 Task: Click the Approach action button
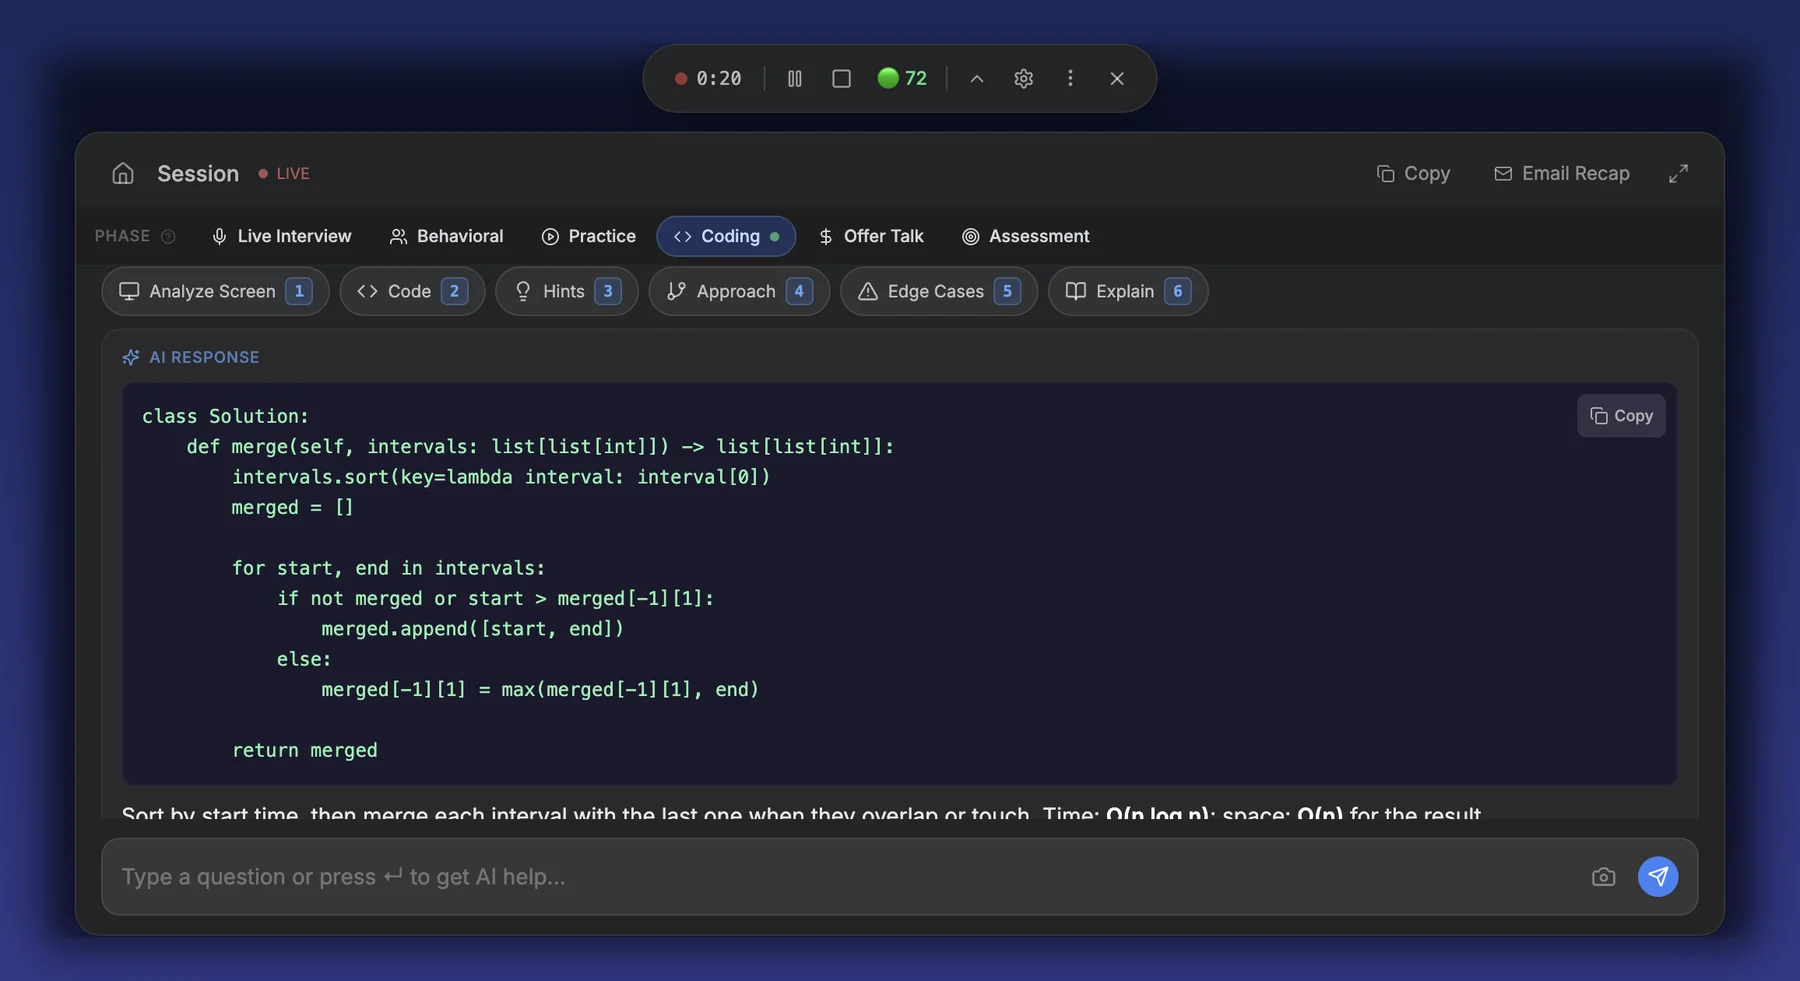point(739,292)
